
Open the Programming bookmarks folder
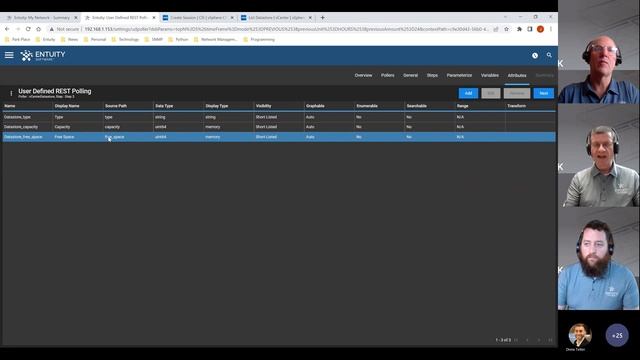click(x=259, y=40)
